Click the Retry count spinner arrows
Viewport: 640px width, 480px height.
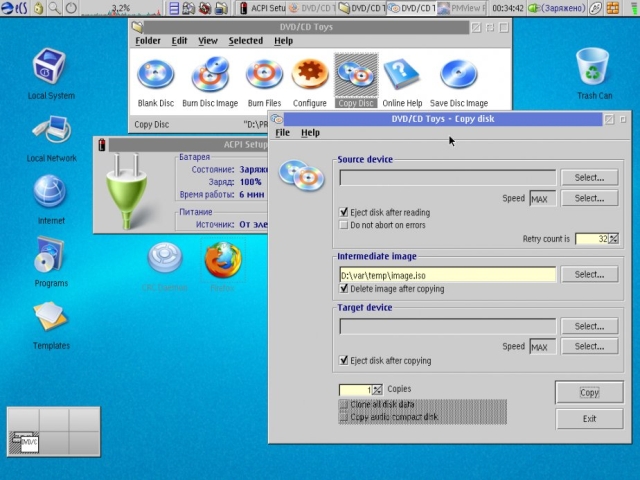614,239
